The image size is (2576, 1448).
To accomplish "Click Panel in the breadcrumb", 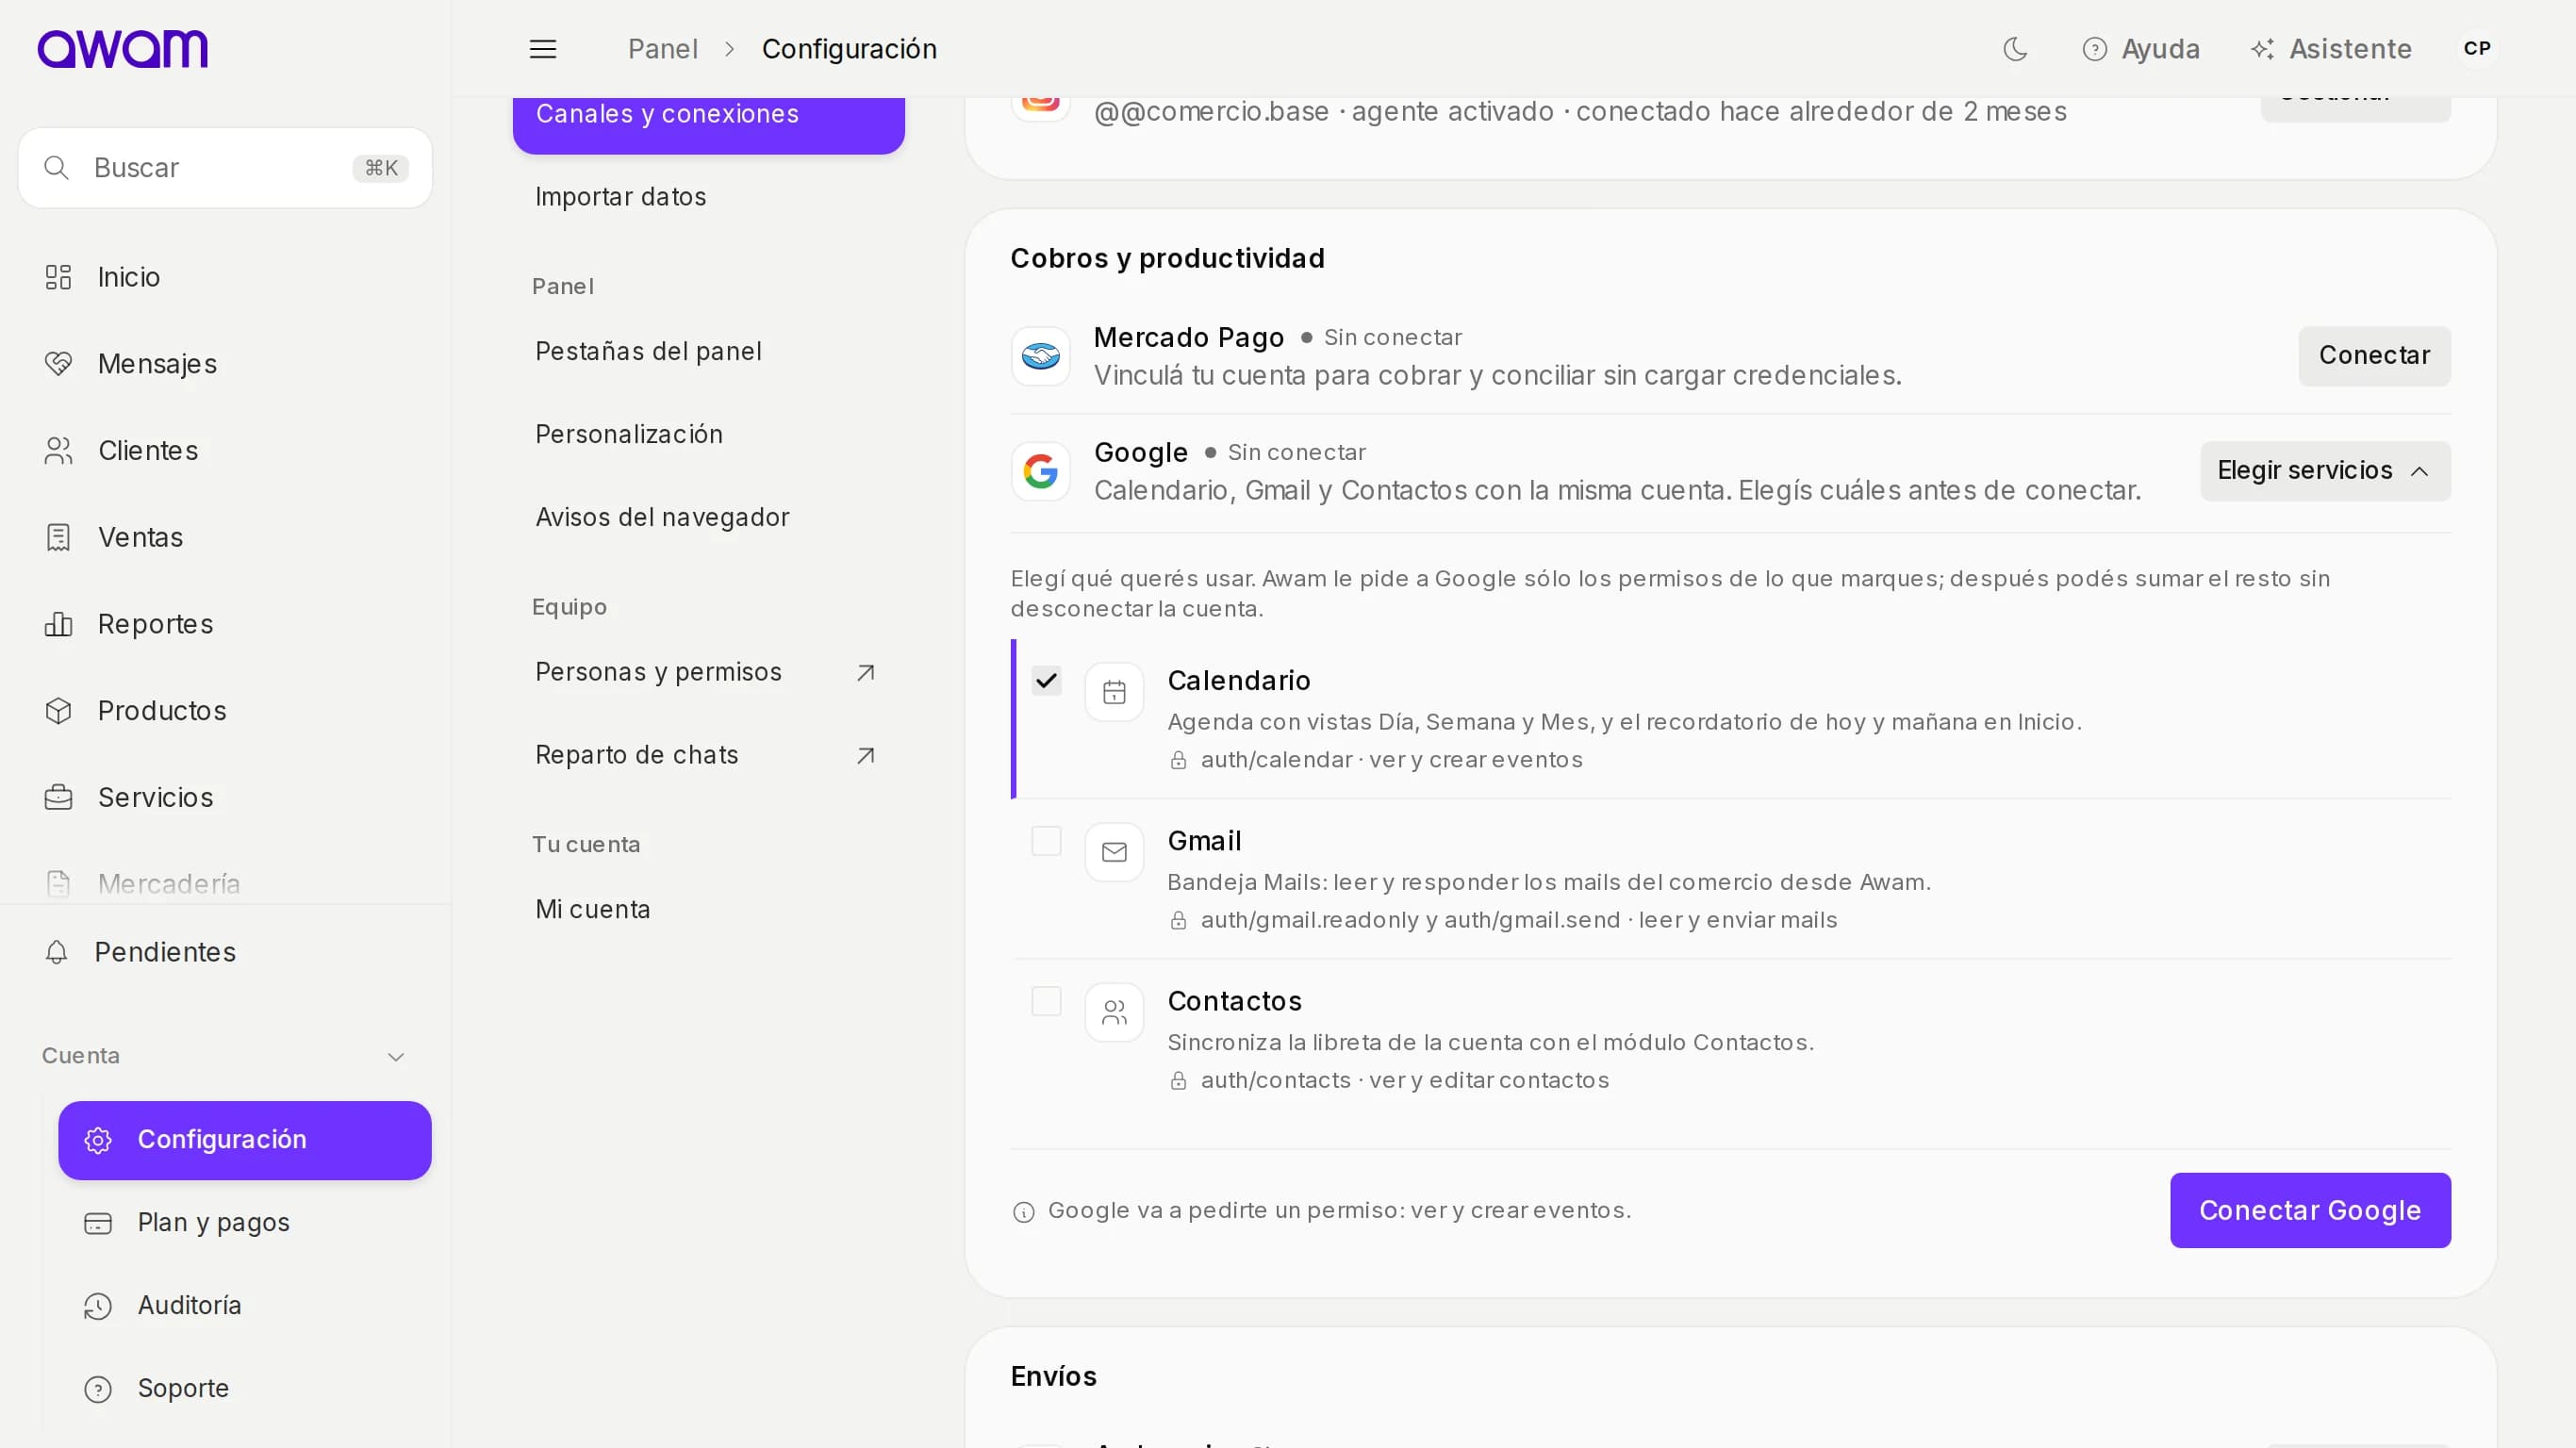I will (662, 48).
